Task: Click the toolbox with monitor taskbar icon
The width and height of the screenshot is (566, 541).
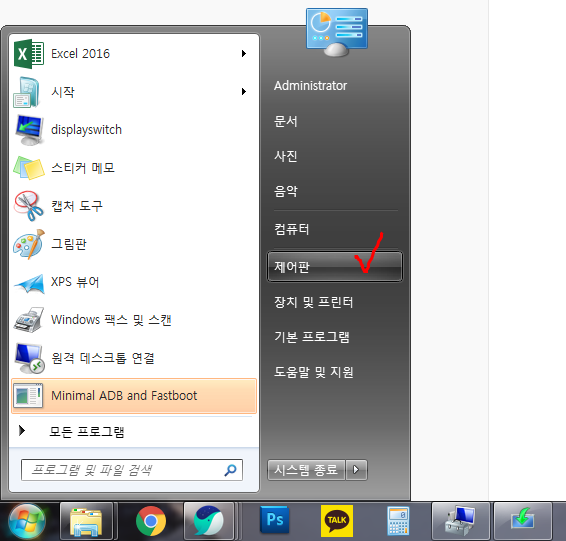Action: 460,521
